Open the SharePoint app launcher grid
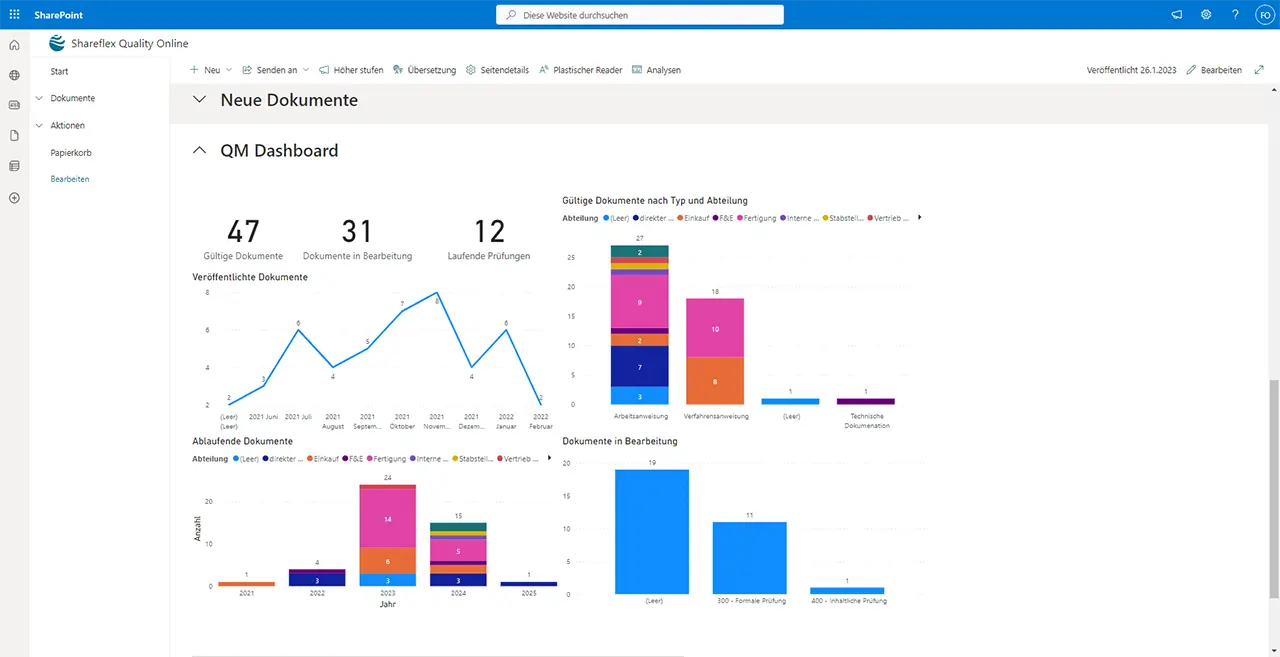This screenshot has width=1280, height=657. click(14, 15)
